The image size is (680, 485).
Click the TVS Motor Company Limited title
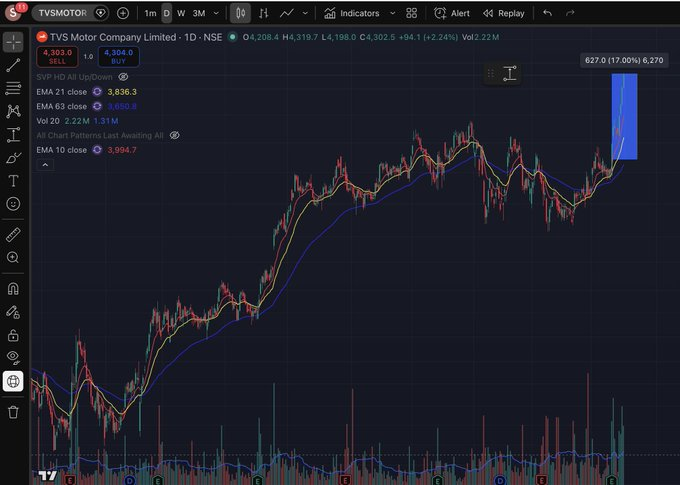(x=113, y=37)
